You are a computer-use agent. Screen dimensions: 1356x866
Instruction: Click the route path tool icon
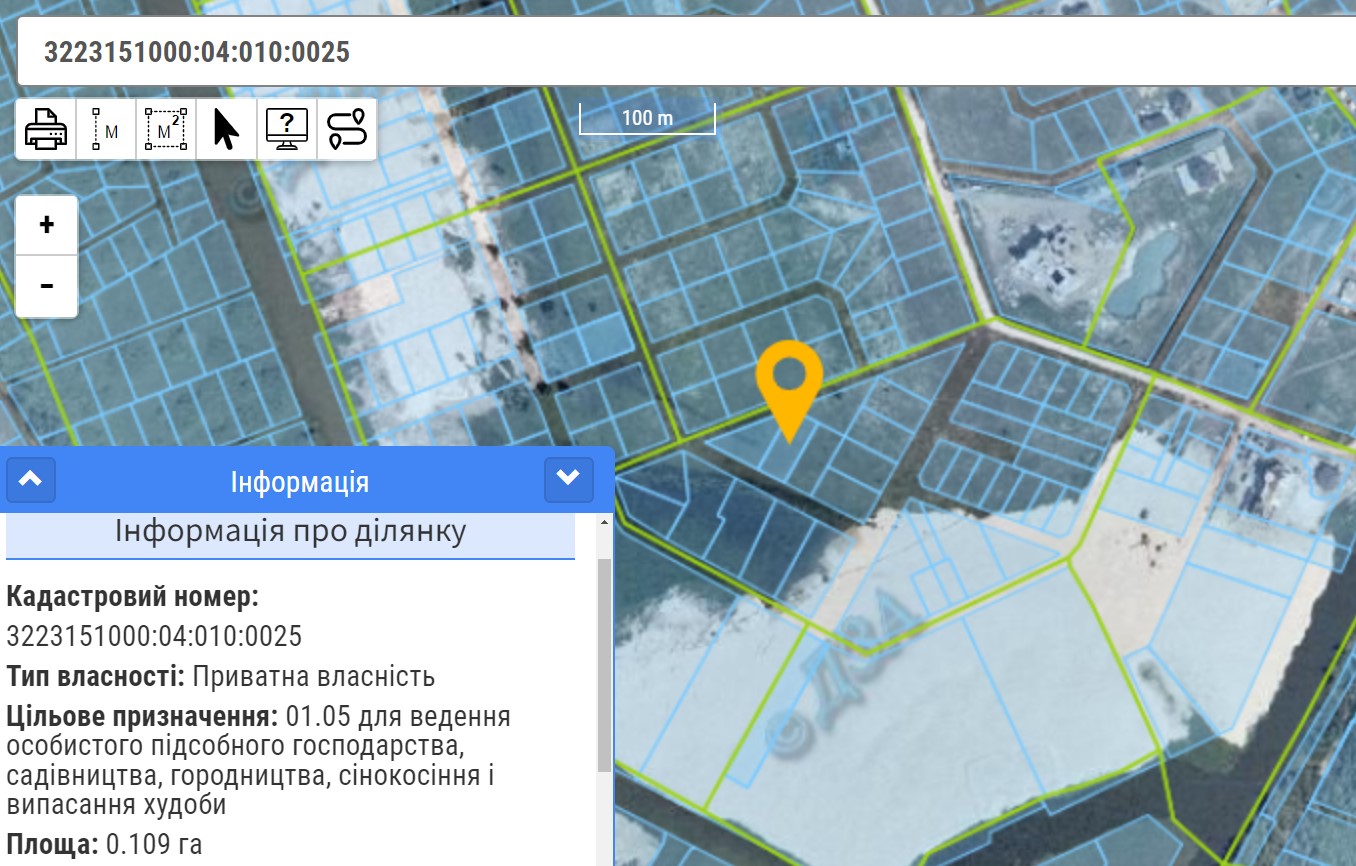(x=347, y=129)
